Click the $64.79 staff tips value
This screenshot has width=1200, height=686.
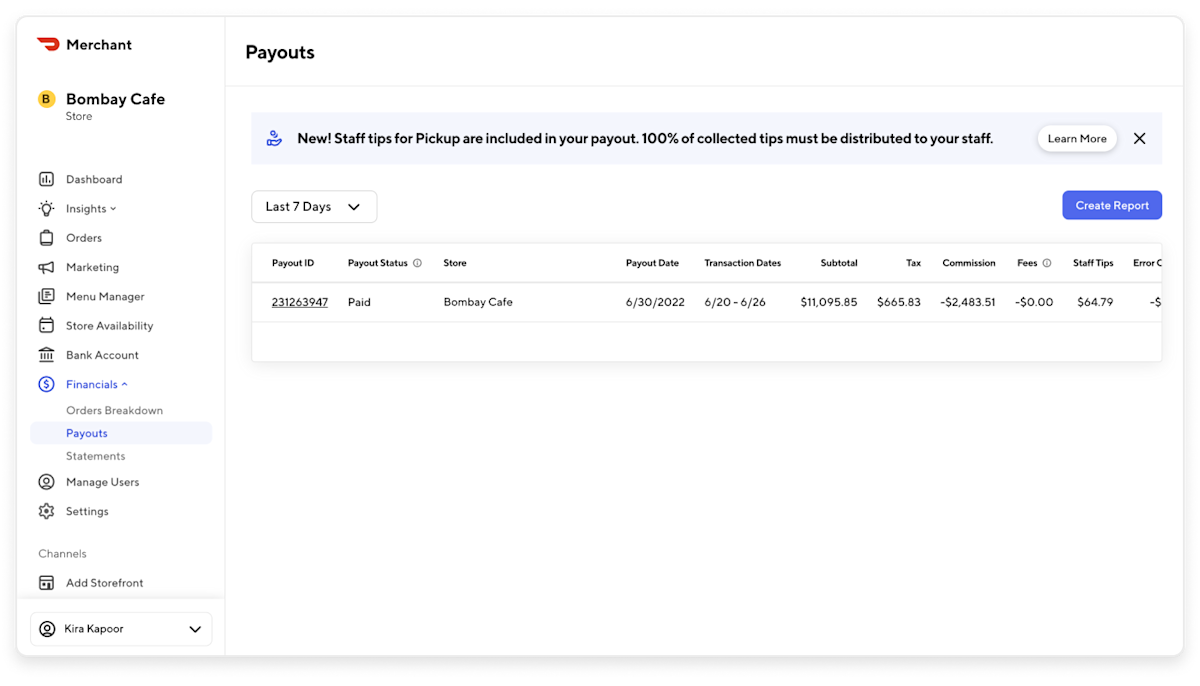point(1095,302)
